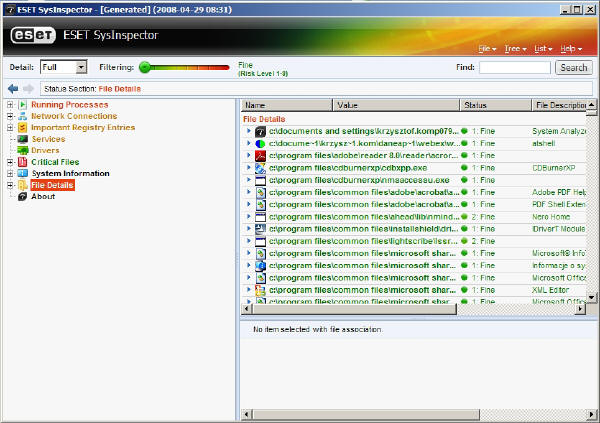This screenshot has height=423, width=600.
Task: Click the XML Editor file icon
Action: coord(260,290)
